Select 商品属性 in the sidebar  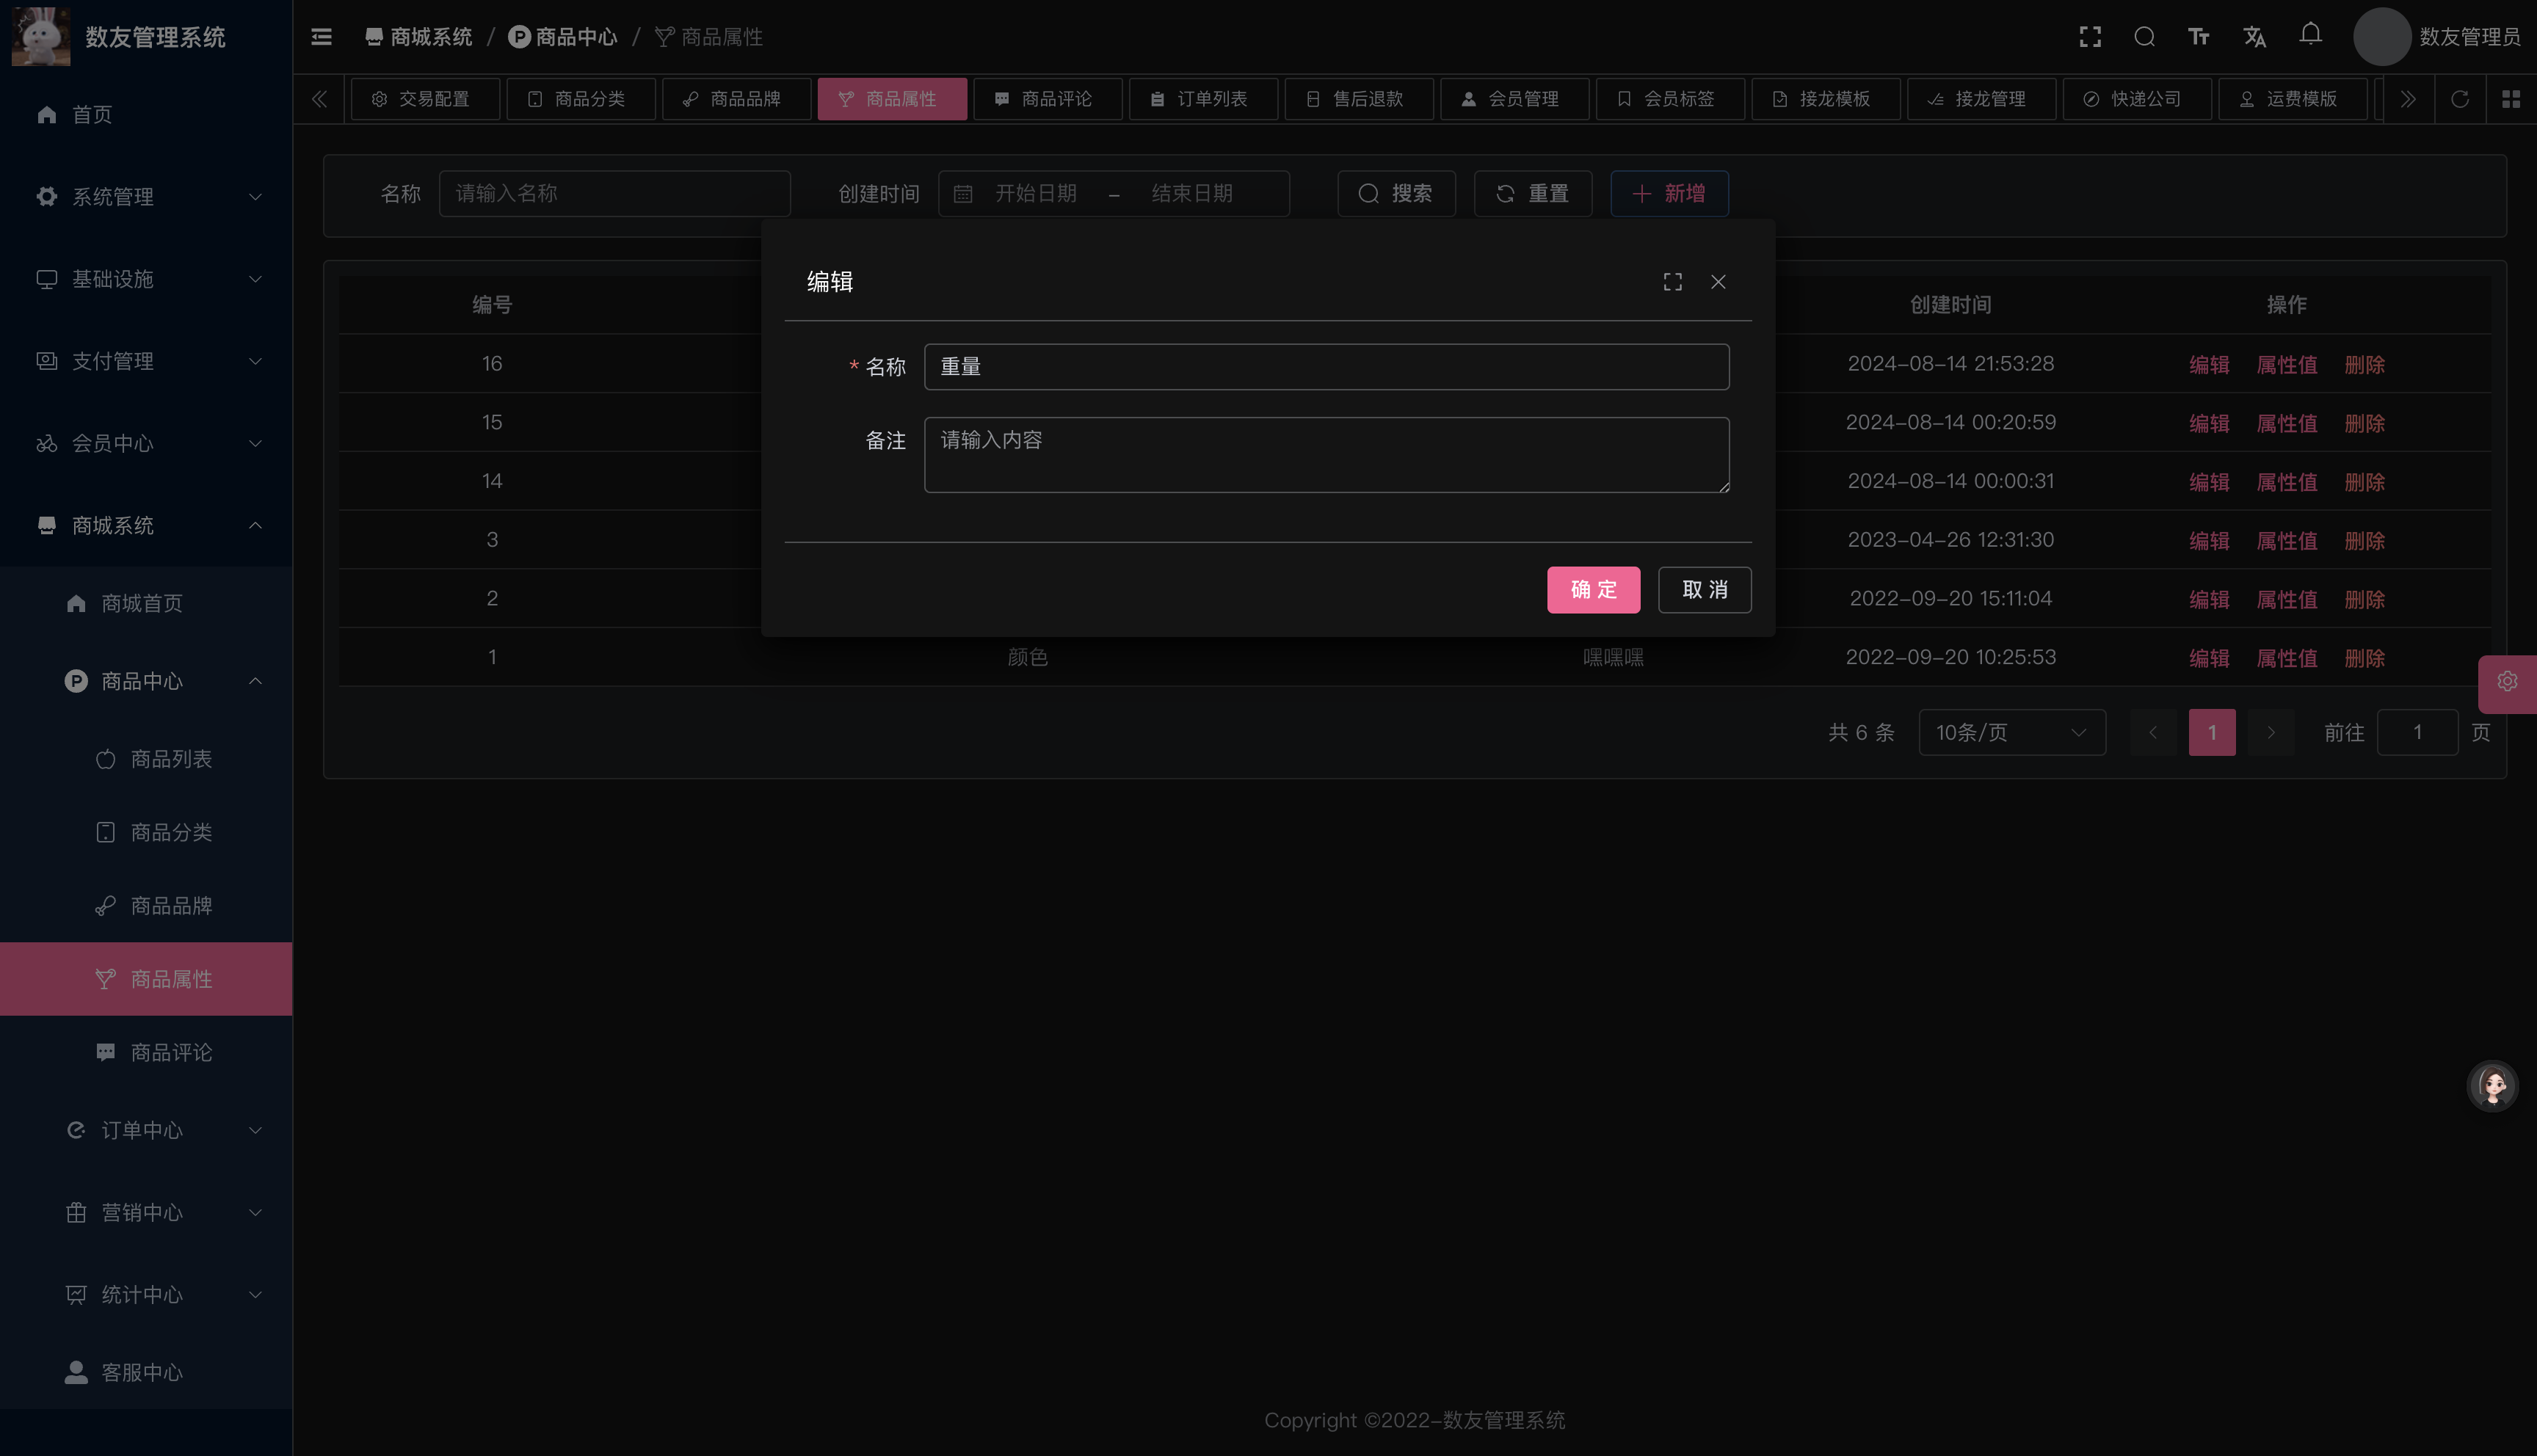click(146, 979)
